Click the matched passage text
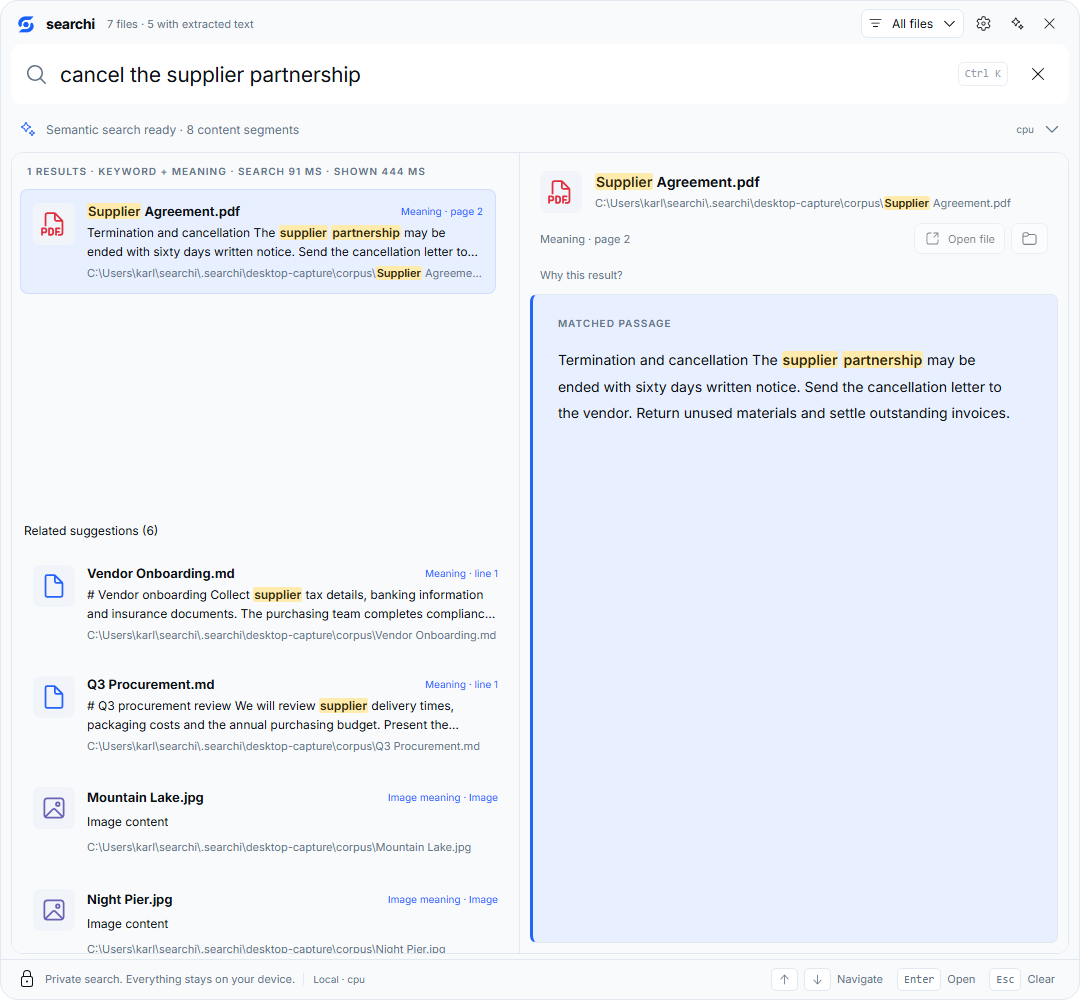 (784, 387)
